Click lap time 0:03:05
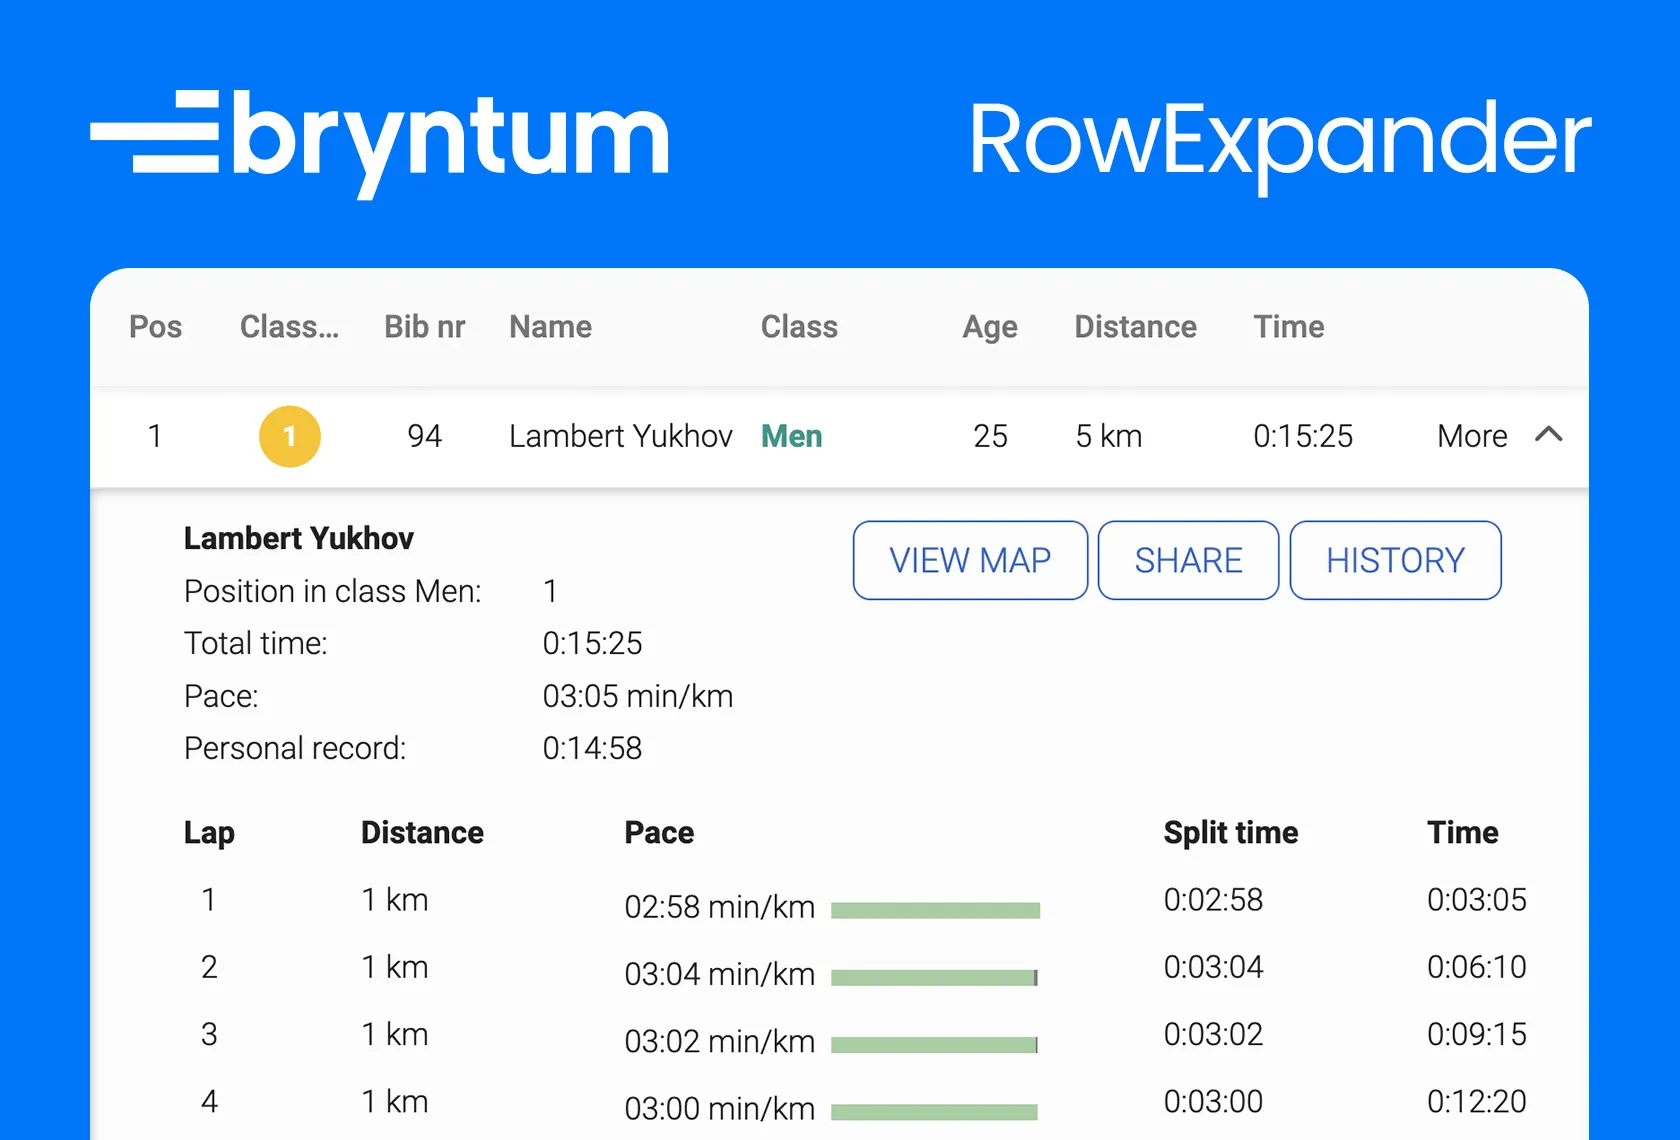This screenshot has height=1140, width=1680. coord(1476,900)
